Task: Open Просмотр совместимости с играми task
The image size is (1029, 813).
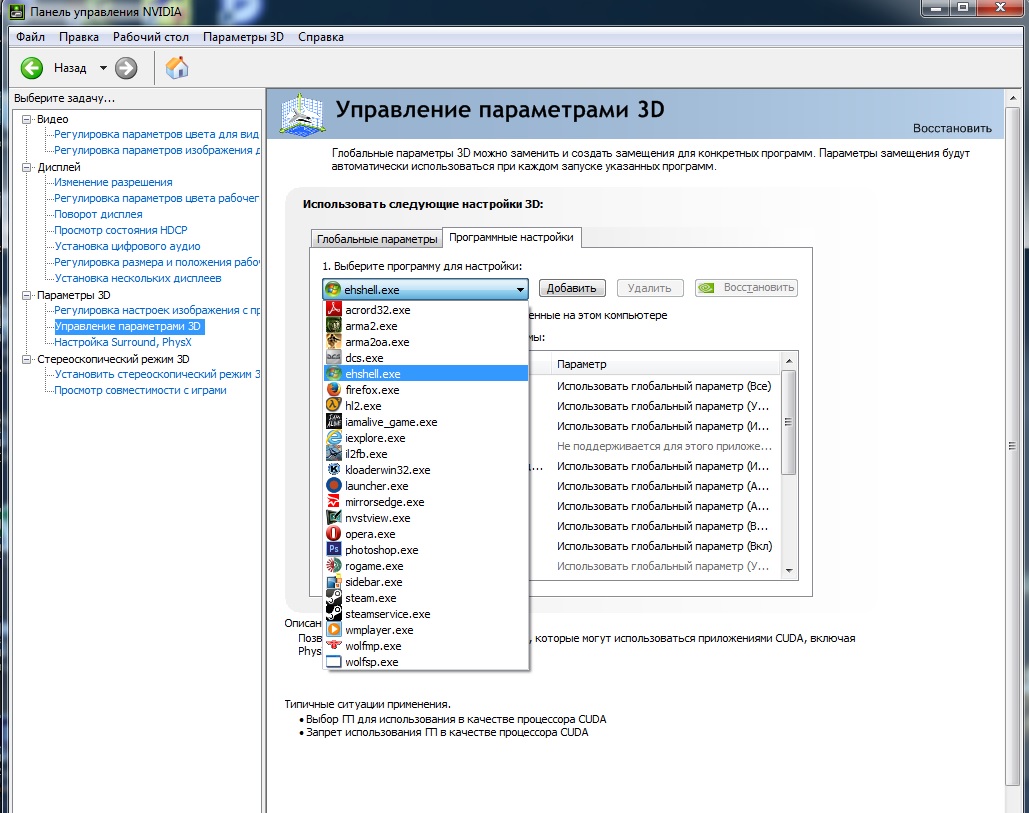Action: coord(140,390)
